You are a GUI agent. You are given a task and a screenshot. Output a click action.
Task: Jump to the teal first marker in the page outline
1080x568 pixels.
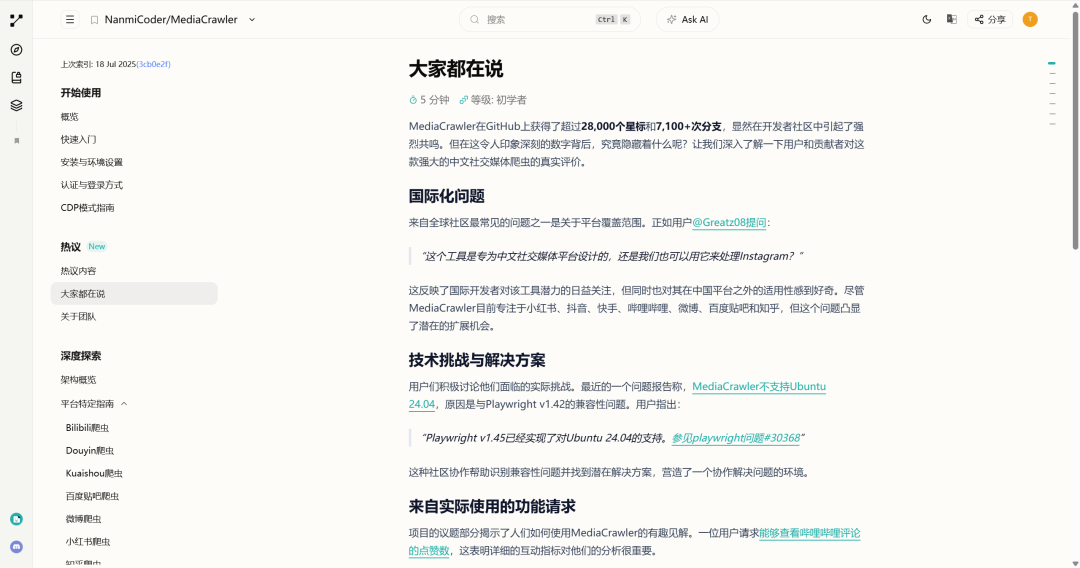pyautogui.click(x=1052, y=63)
